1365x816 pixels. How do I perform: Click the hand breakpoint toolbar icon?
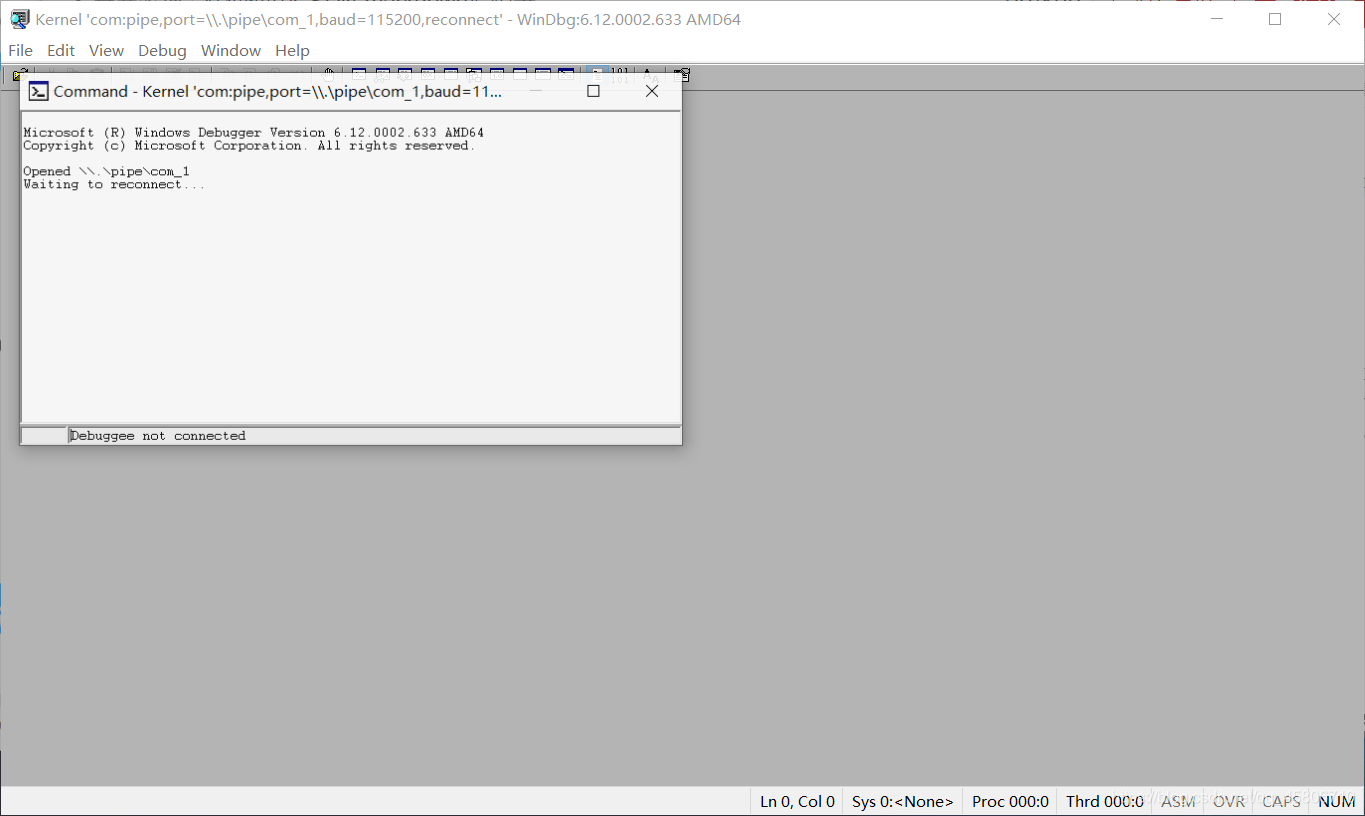328,74
